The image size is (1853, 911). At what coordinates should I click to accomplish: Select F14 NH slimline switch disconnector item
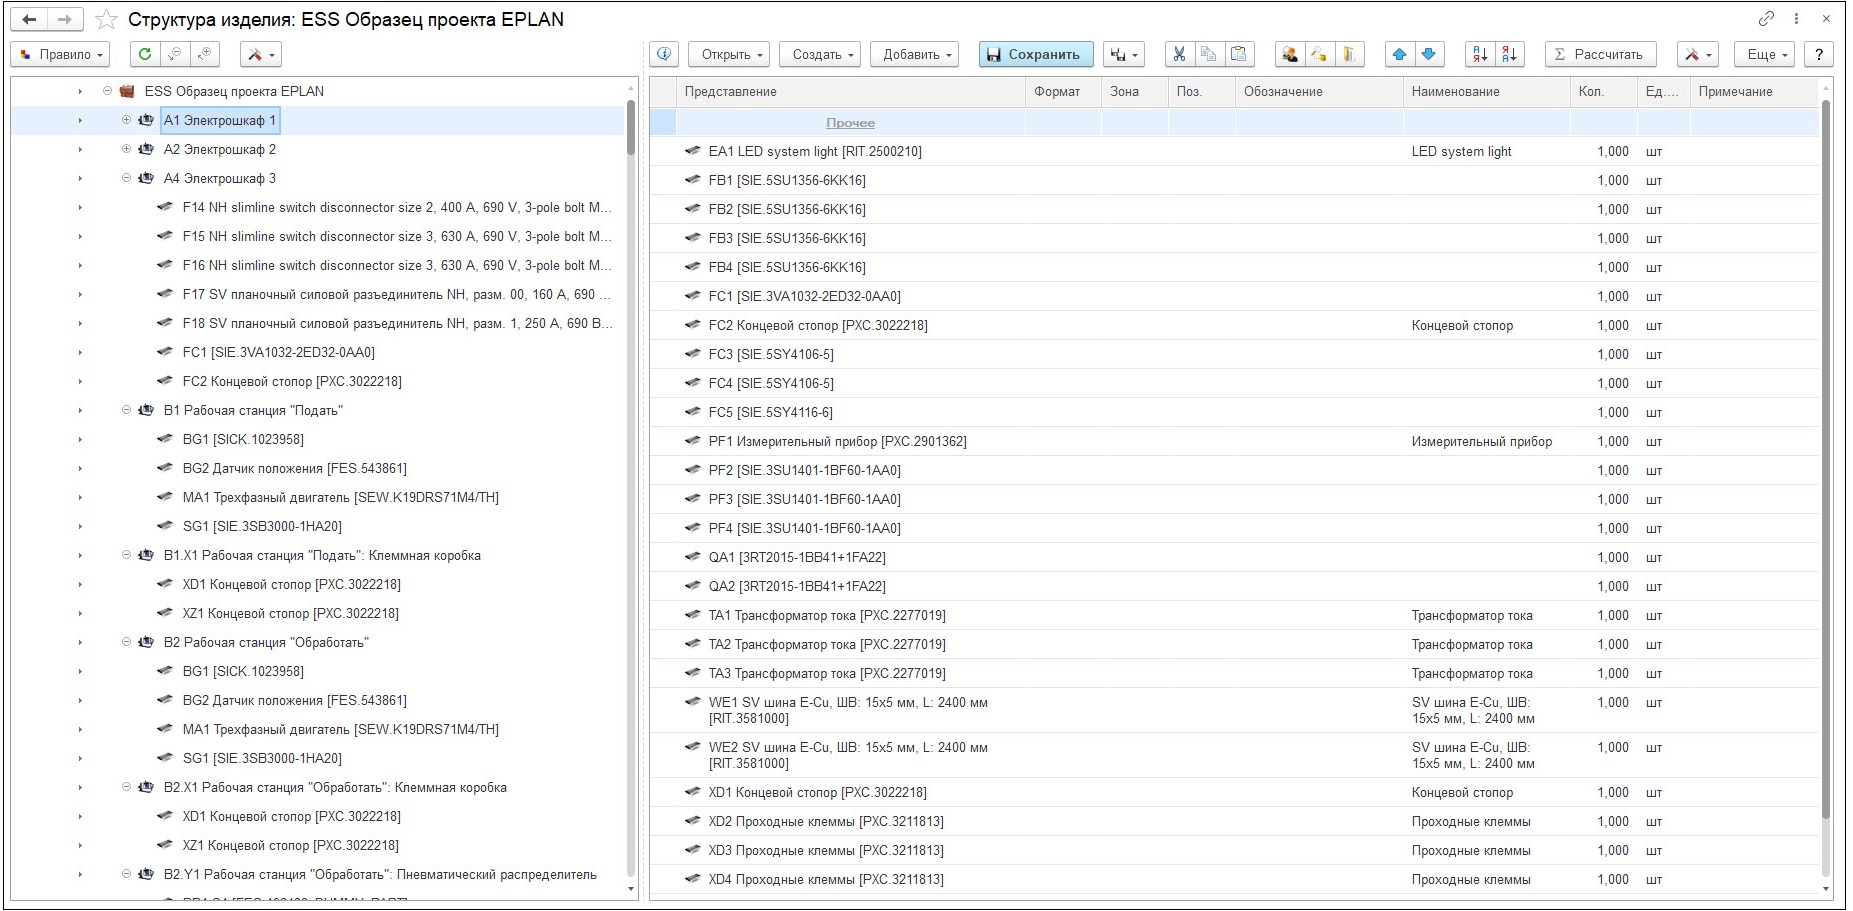coord(397,207)
